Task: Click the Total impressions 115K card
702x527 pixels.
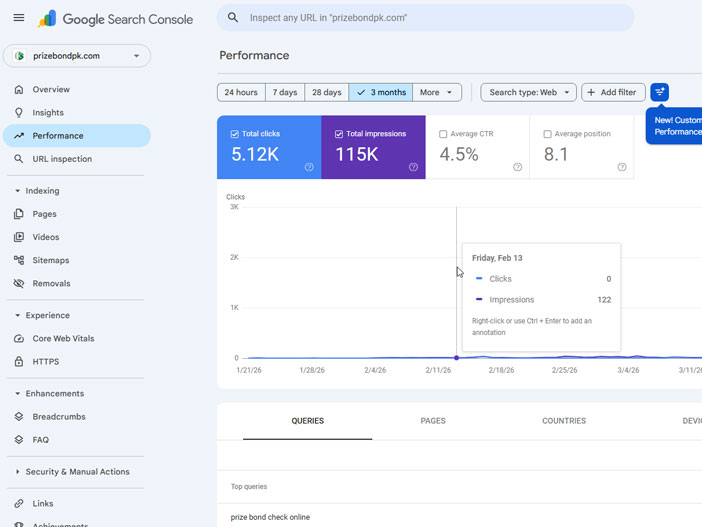Action: pyautogui.click(x=373, y=147)
